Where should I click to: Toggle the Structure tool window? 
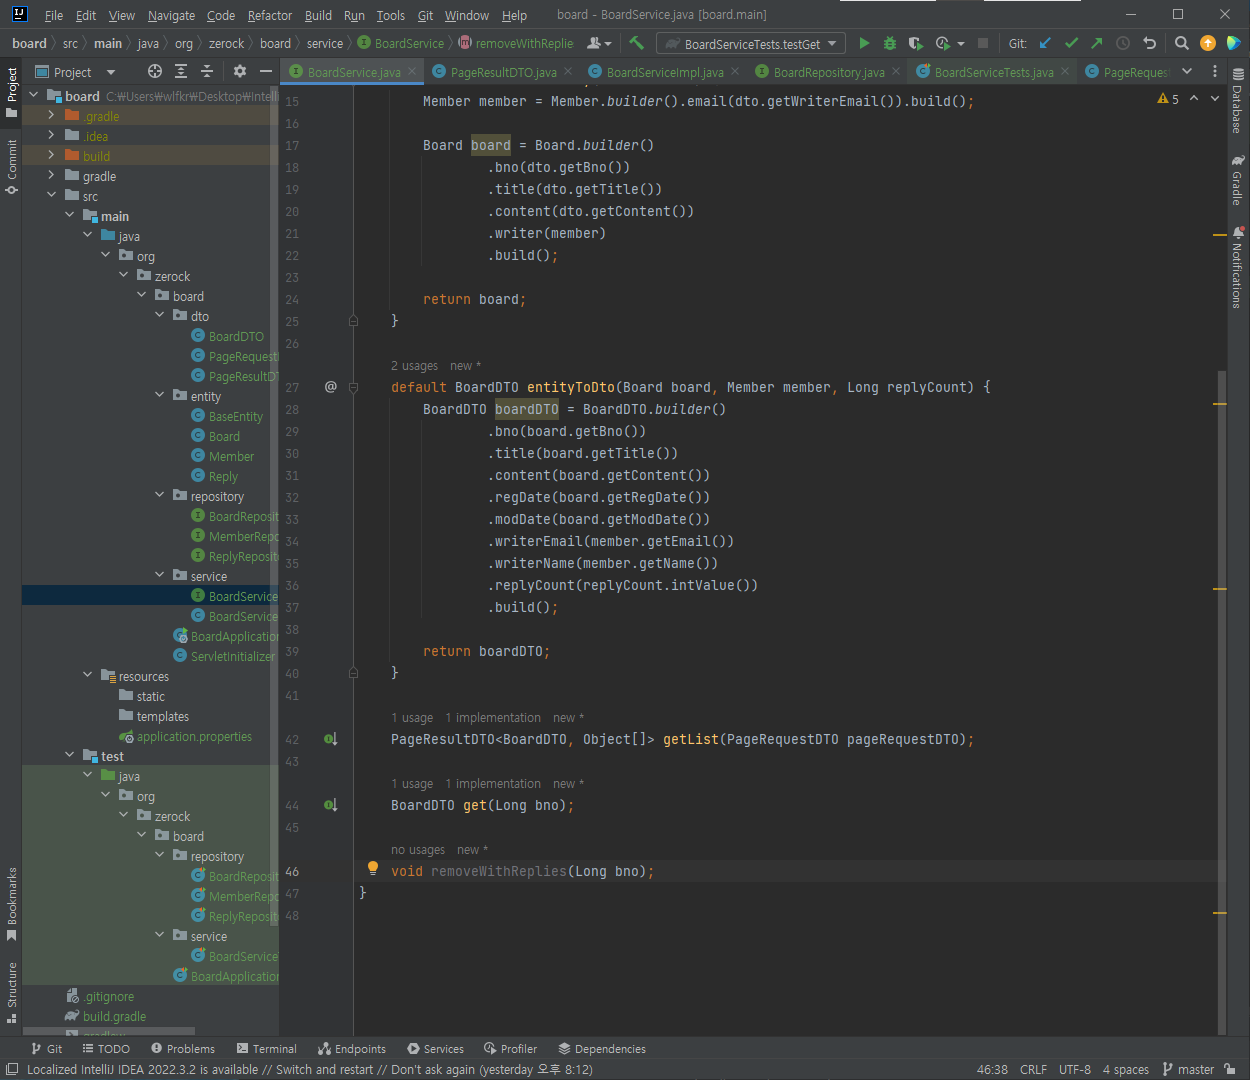(x=12, y=992)
